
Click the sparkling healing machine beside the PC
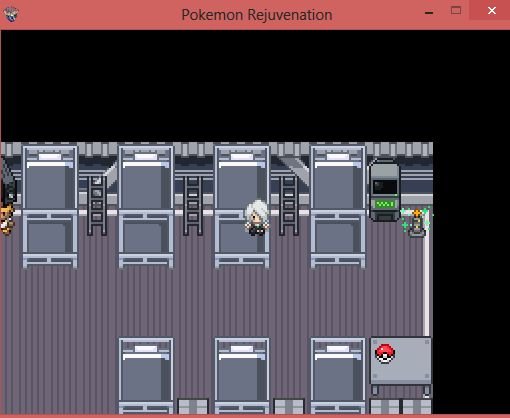417,223
